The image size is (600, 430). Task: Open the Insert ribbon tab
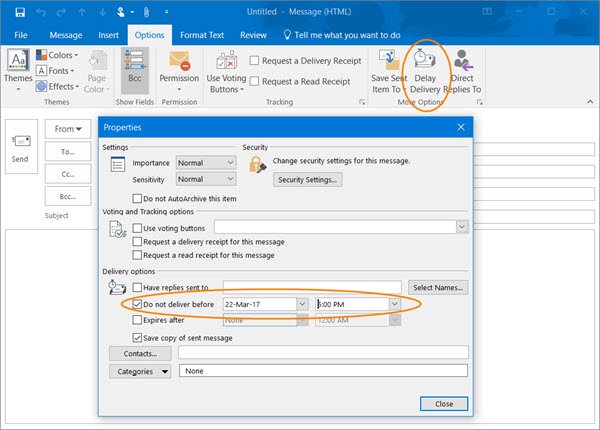109,34
